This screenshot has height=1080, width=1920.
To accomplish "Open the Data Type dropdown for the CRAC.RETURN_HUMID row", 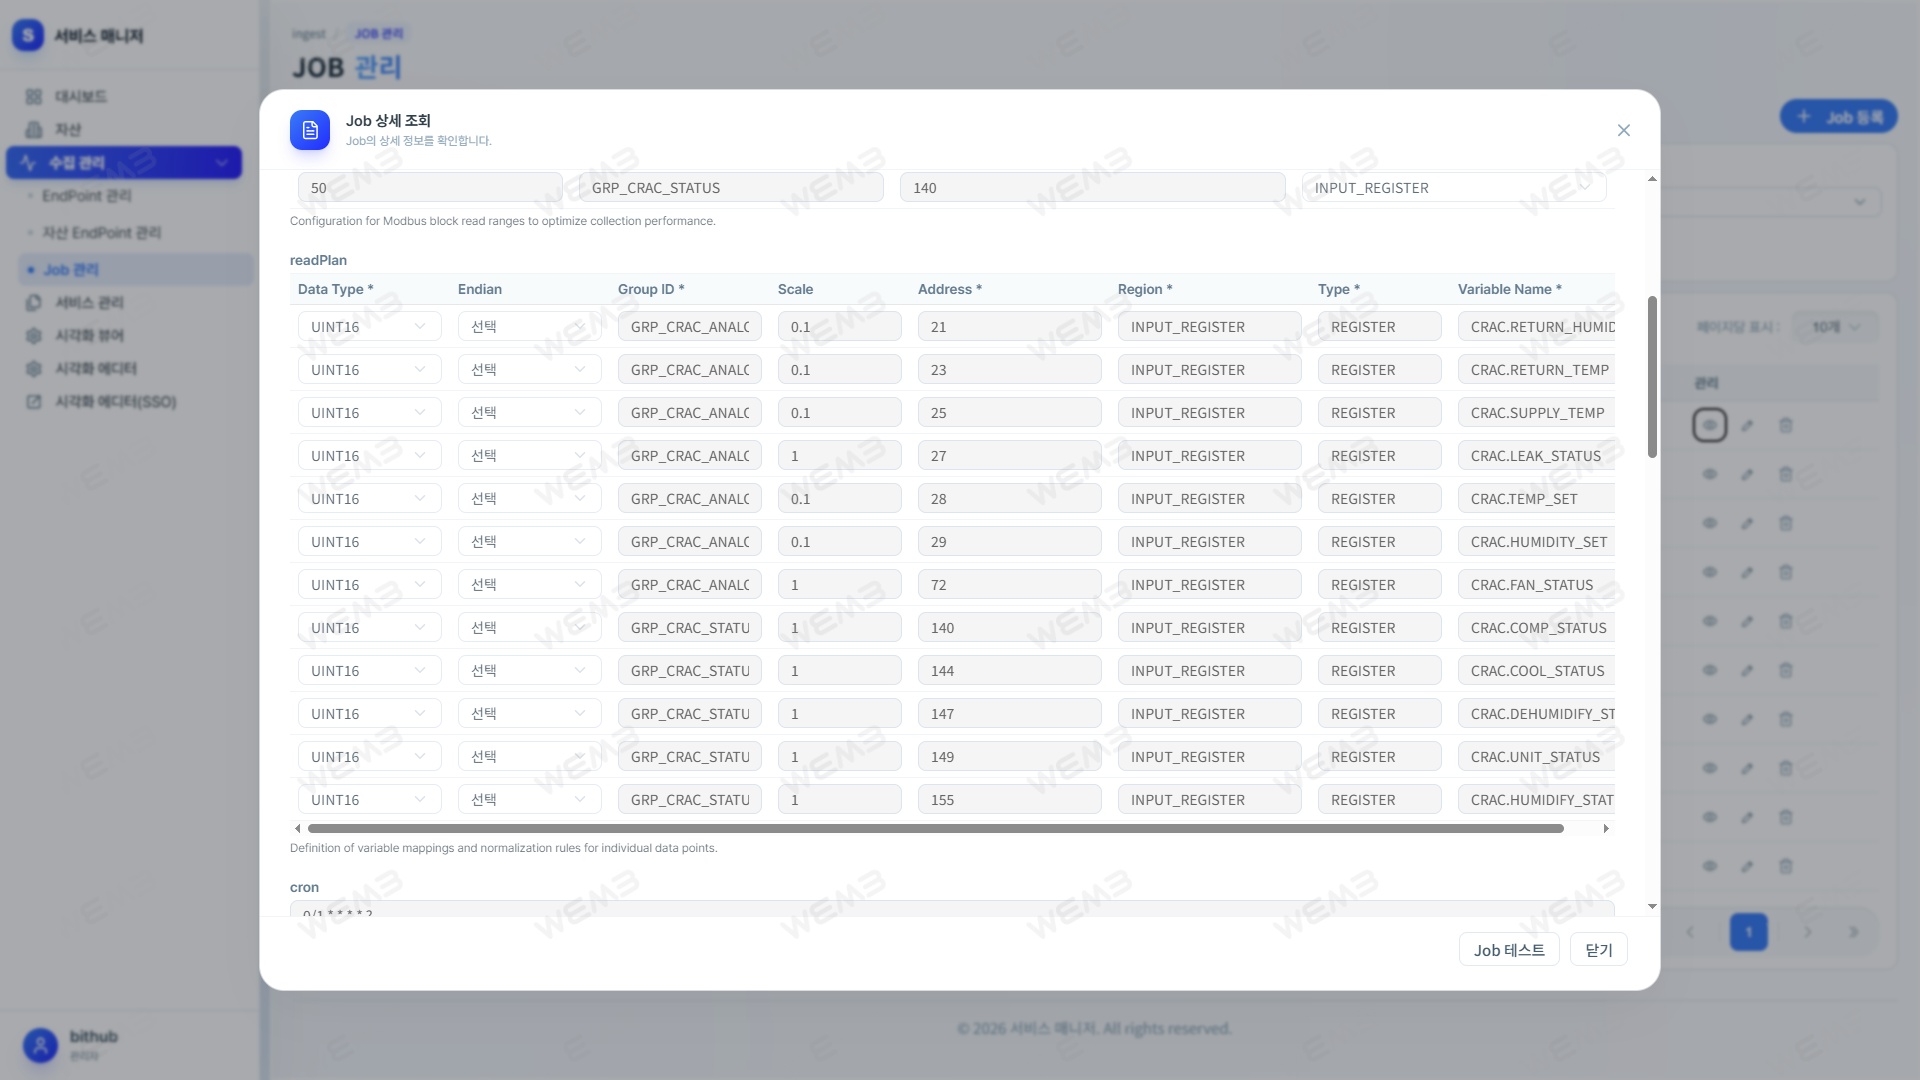I will point(370,327).
